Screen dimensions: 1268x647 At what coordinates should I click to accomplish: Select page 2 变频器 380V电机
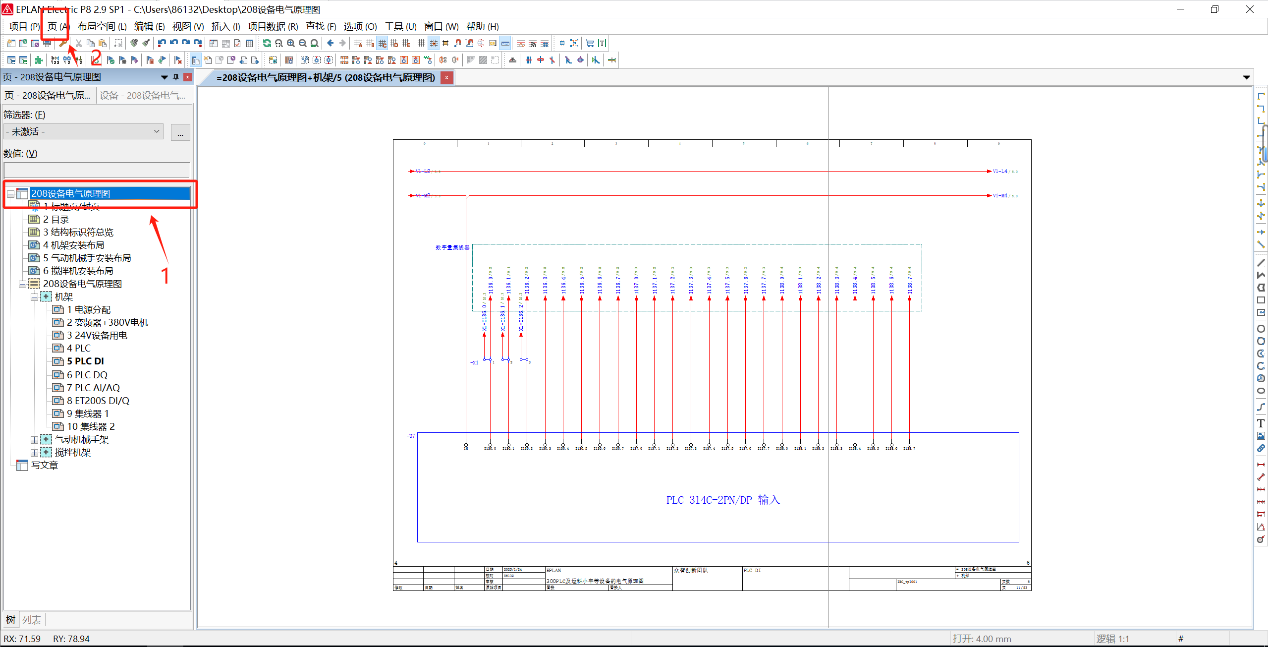point(107,323)
